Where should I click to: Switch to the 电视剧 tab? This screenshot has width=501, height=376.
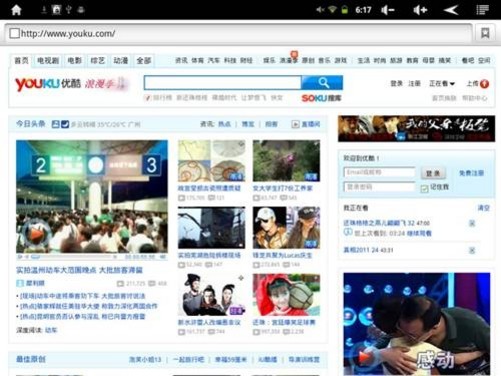point(48,61)
